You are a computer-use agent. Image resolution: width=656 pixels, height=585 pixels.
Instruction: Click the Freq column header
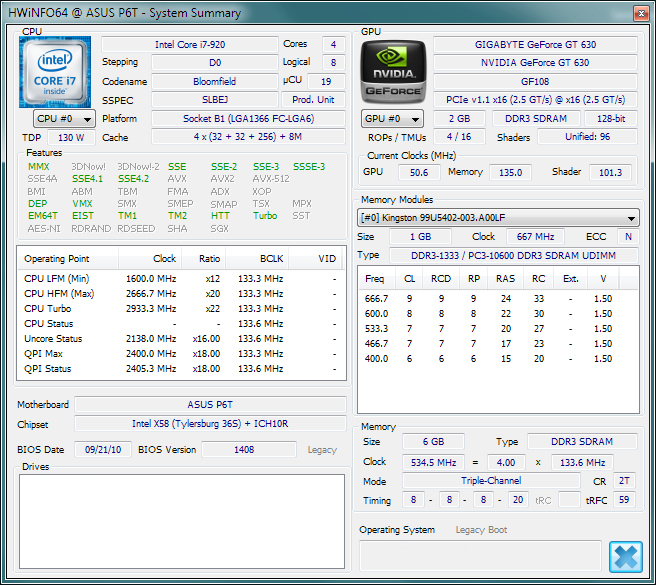coord(375,279)
